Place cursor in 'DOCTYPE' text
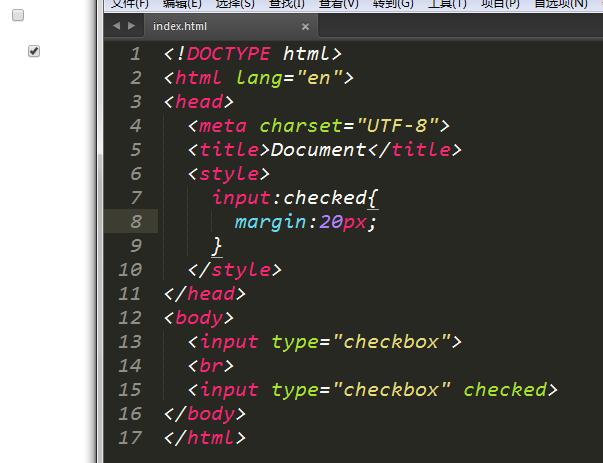603x463 pixels. tap(228, 54)
